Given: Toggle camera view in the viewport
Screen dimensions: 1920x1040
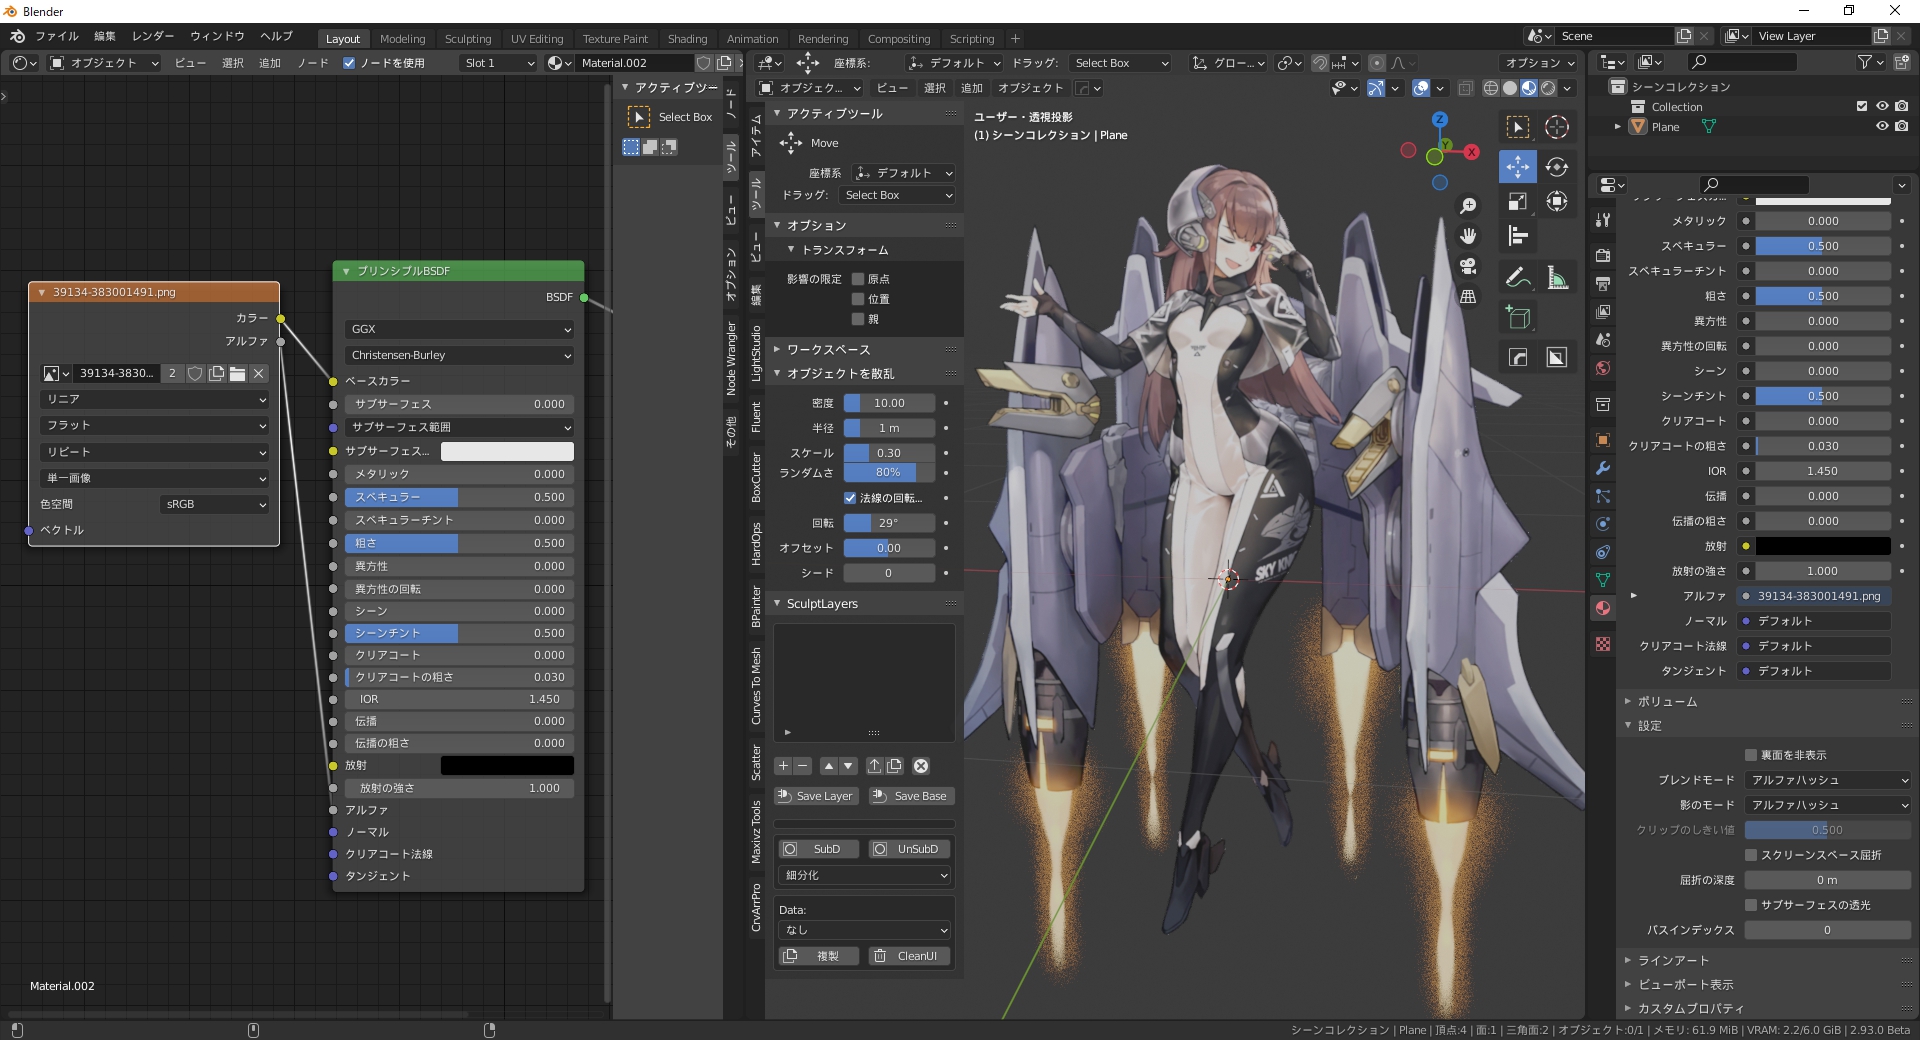Looking at the screenshot, I should 1468,266.
